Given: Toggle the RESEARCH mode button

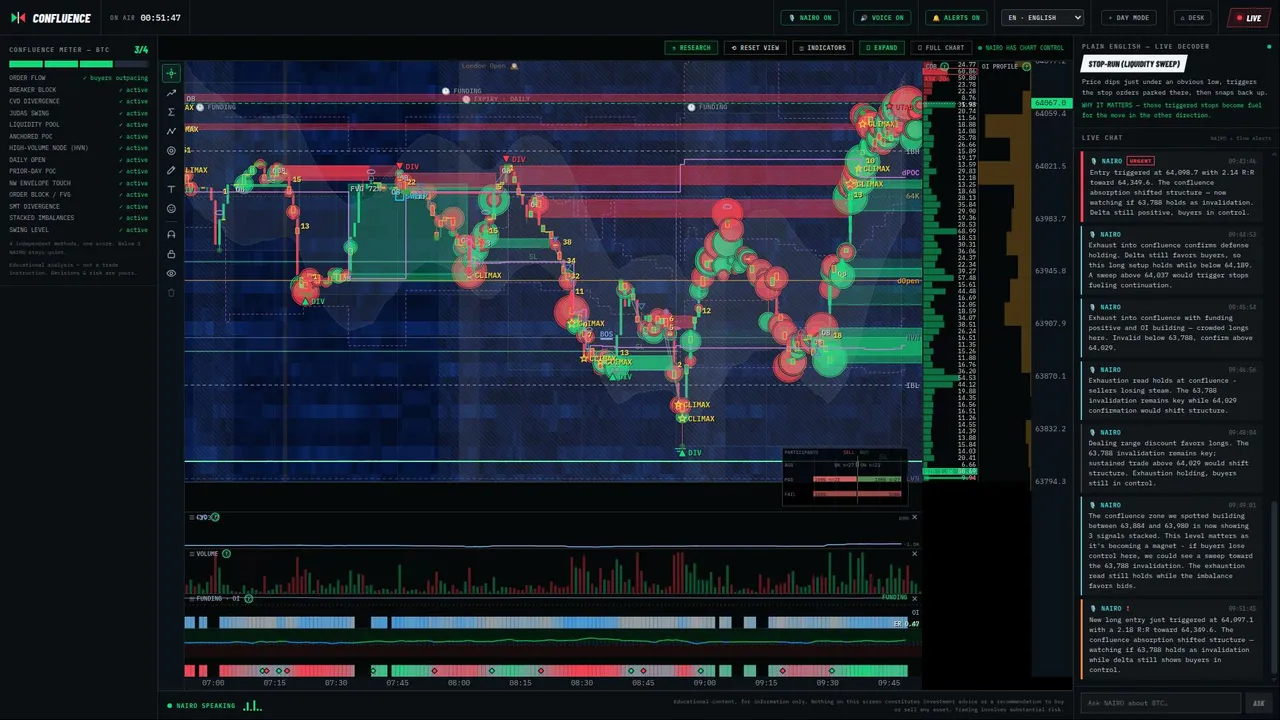Looking at the screenshot, I should [691, 48].
